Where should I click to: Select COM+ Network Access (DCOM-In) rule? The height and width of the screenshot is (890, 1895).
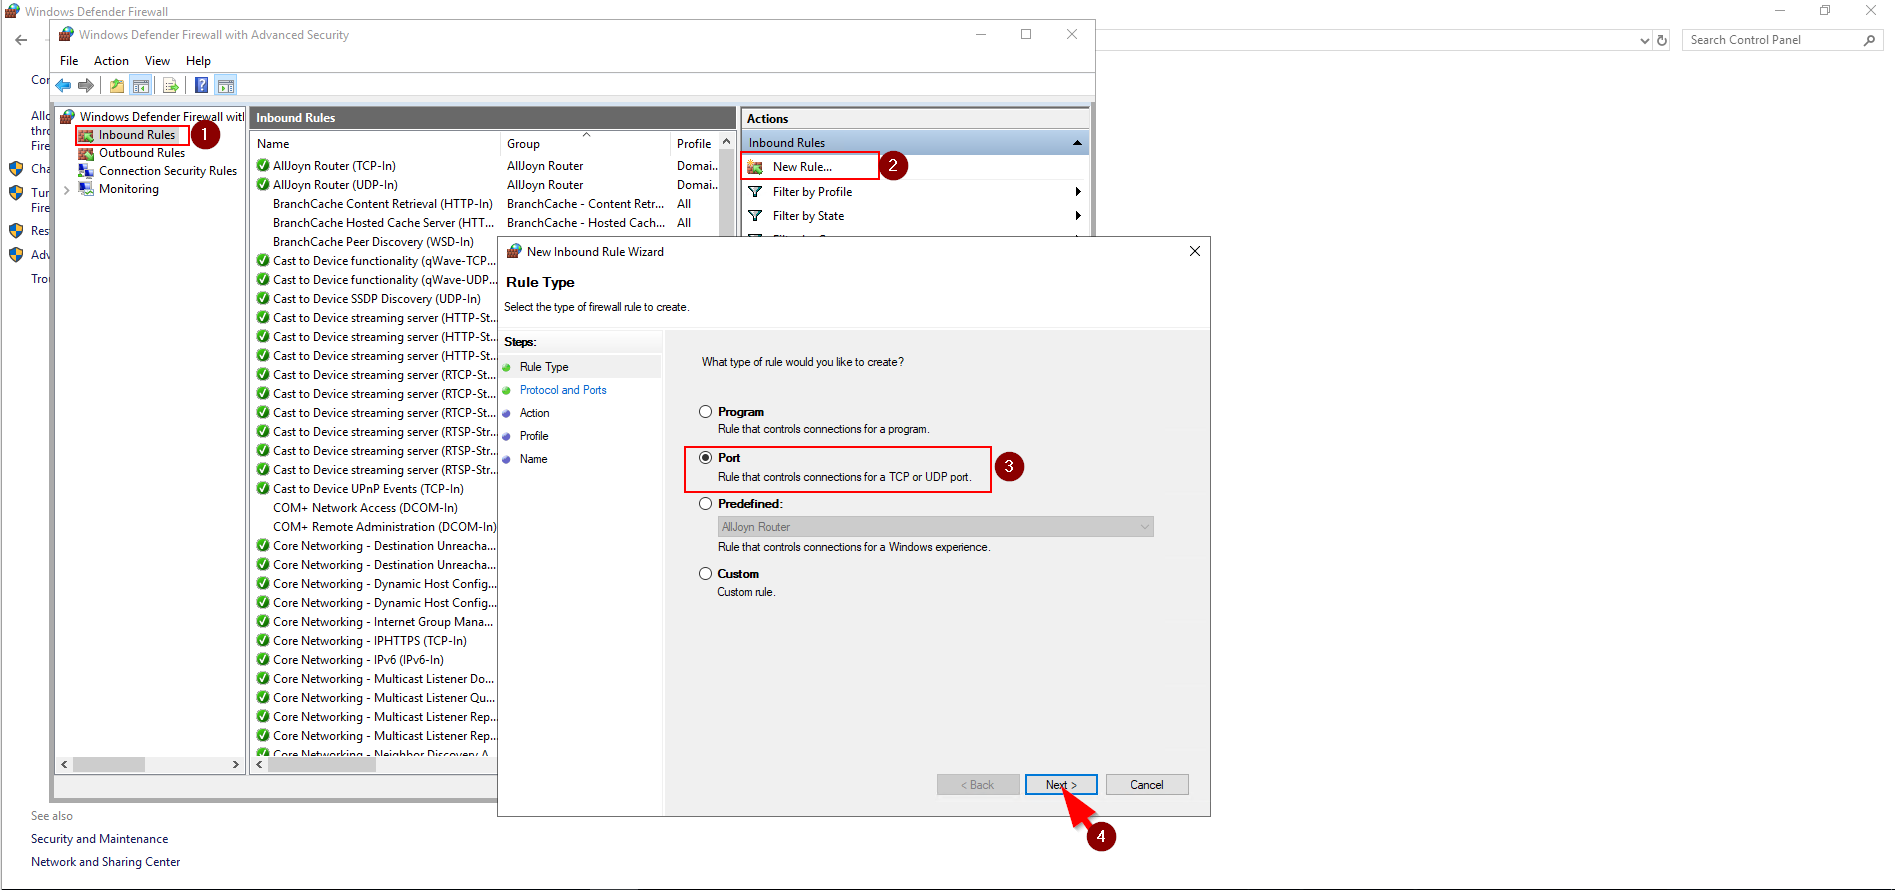(x=365, y=508)
